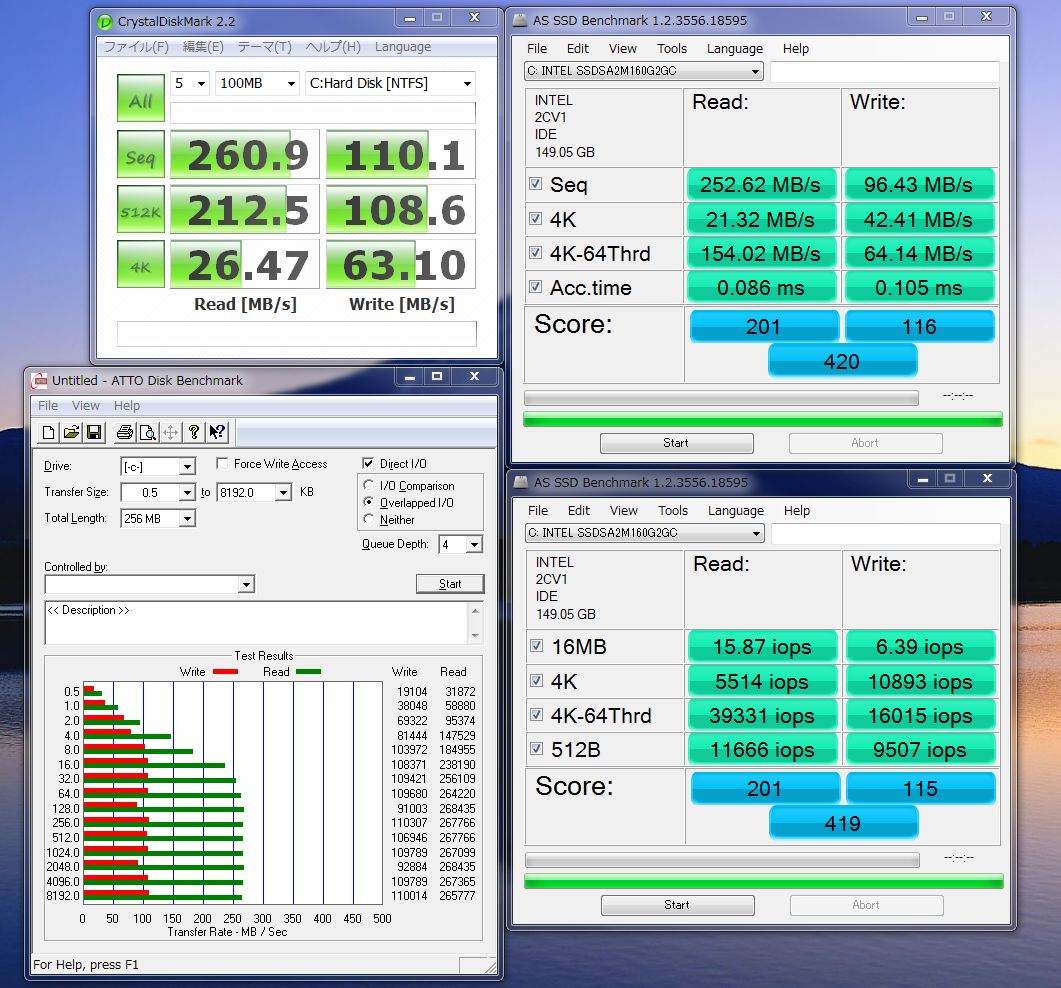Click the green All button in CrystalDiskMark
1061x988 pixels.
(141, 98)
